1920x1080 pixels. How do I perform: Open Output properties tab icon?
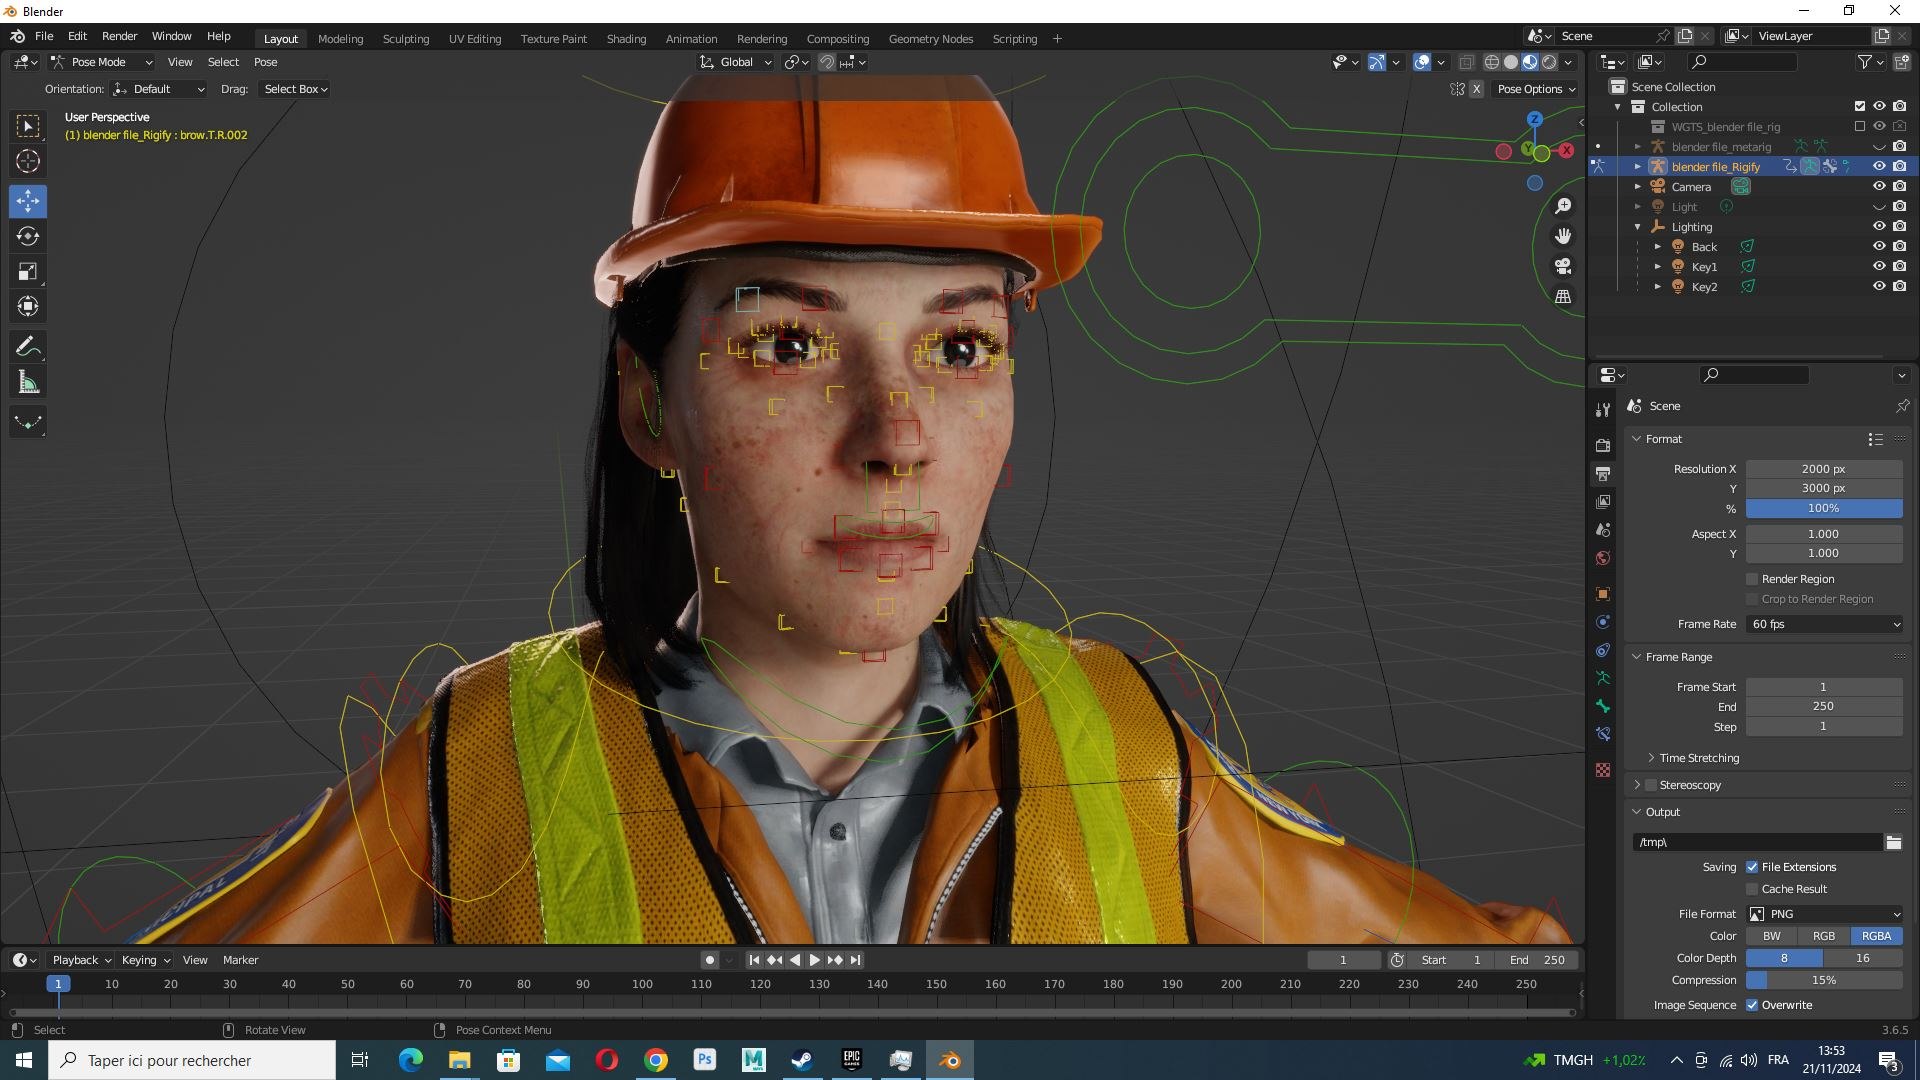[1603, 473]
